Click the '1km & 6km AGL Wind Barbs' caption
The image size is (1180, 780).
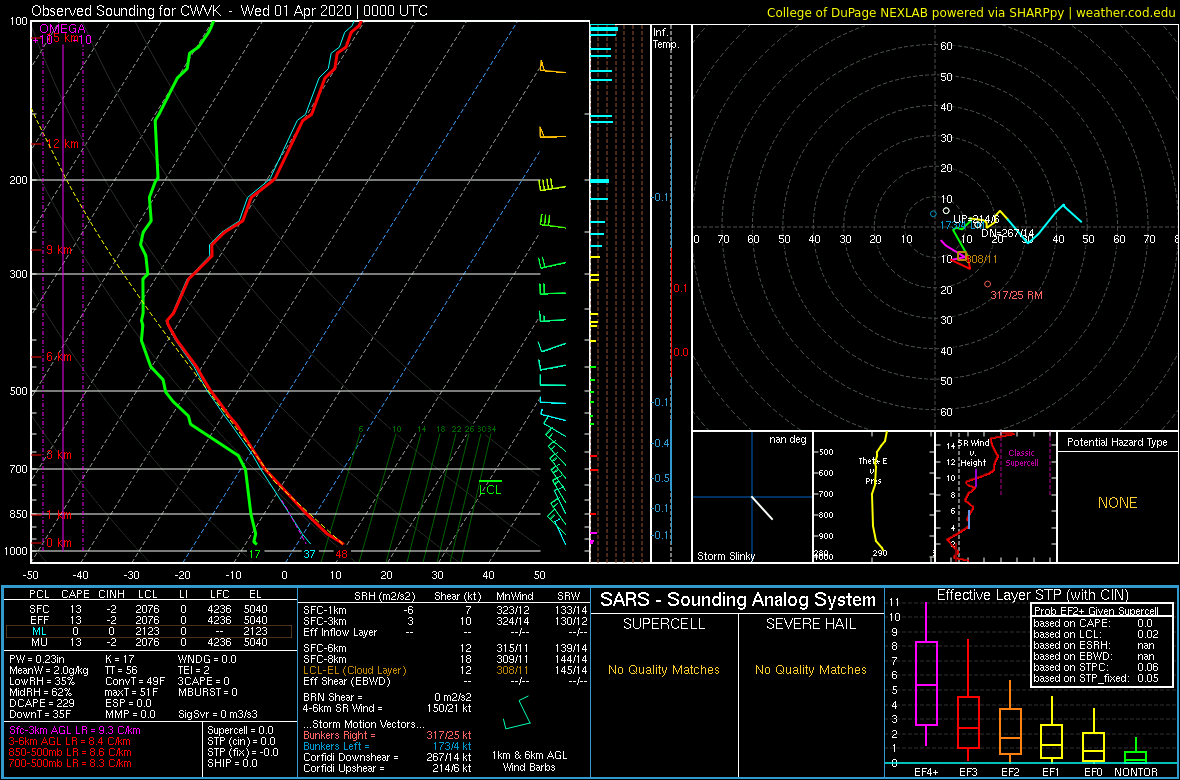[x=529, y=762]
